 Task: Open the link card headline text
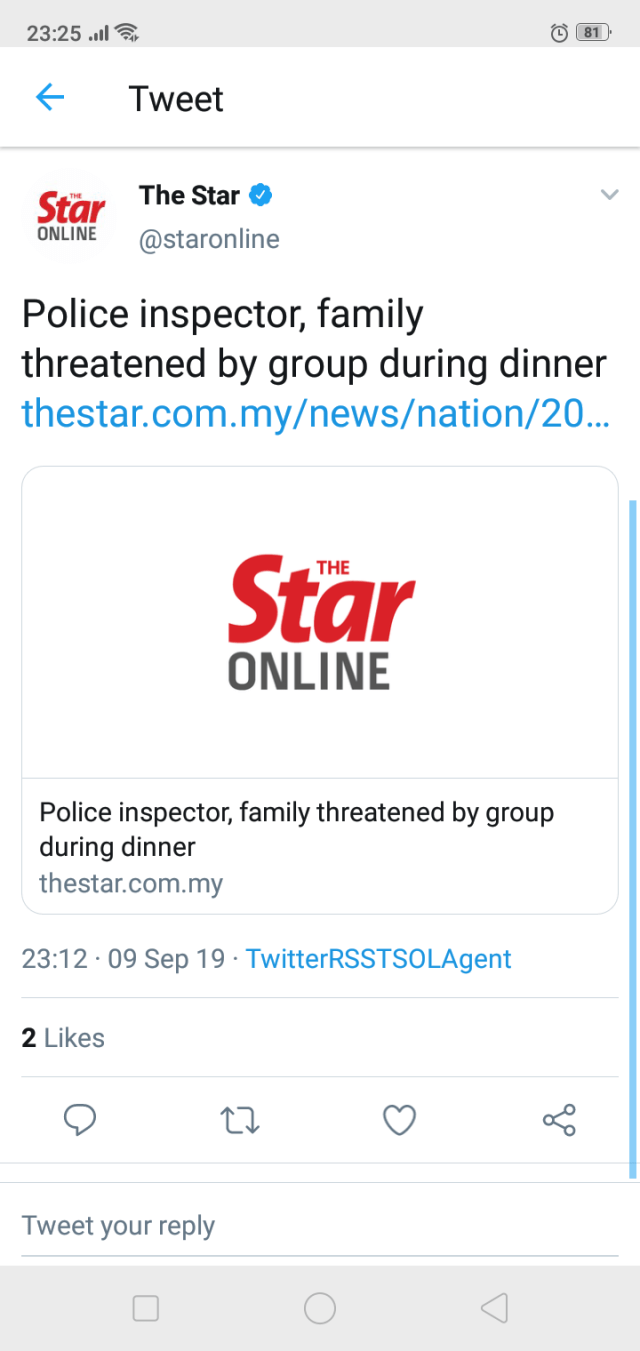tap(296, 829)
